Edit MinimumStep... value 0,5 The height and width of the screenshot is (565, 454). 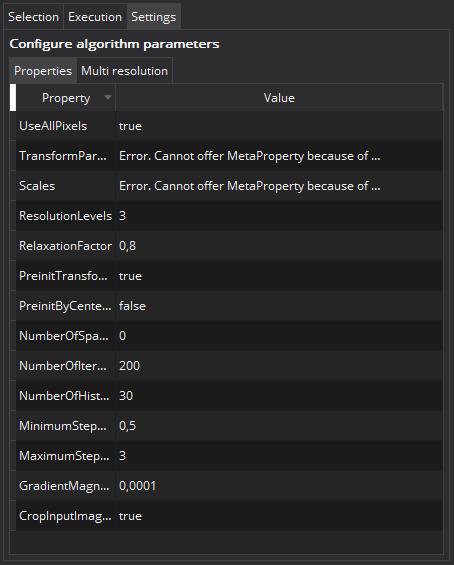click(279, 426)
